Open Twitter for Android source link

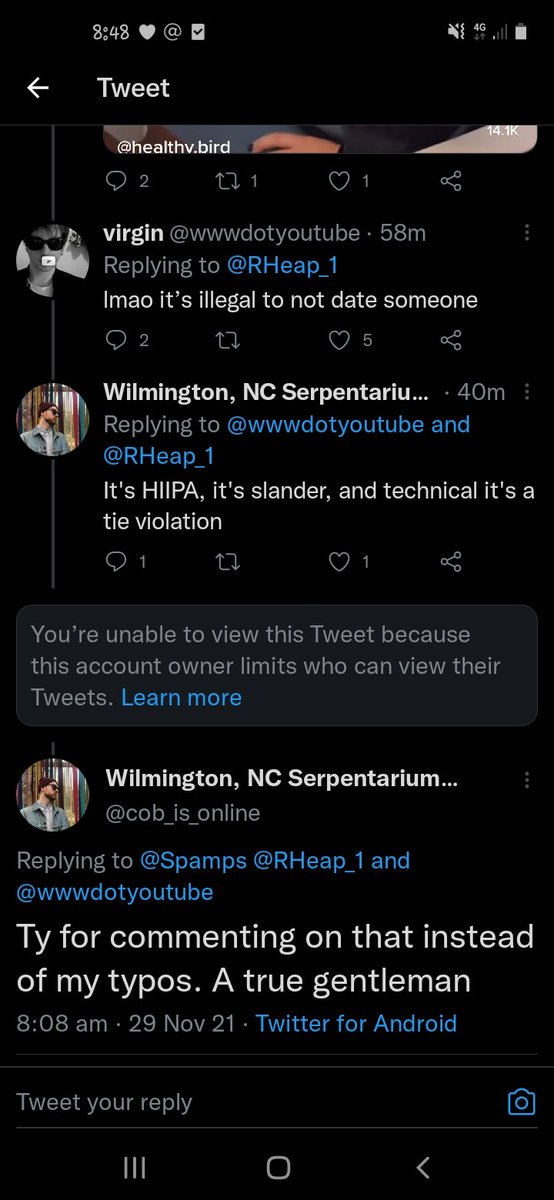click(x=356, y=1023)
